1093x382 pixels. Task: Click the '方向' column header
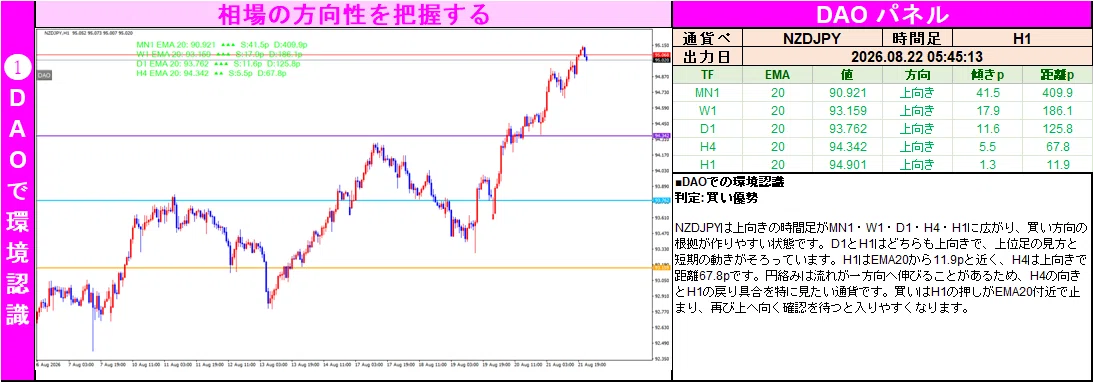(x=917, y=75)
